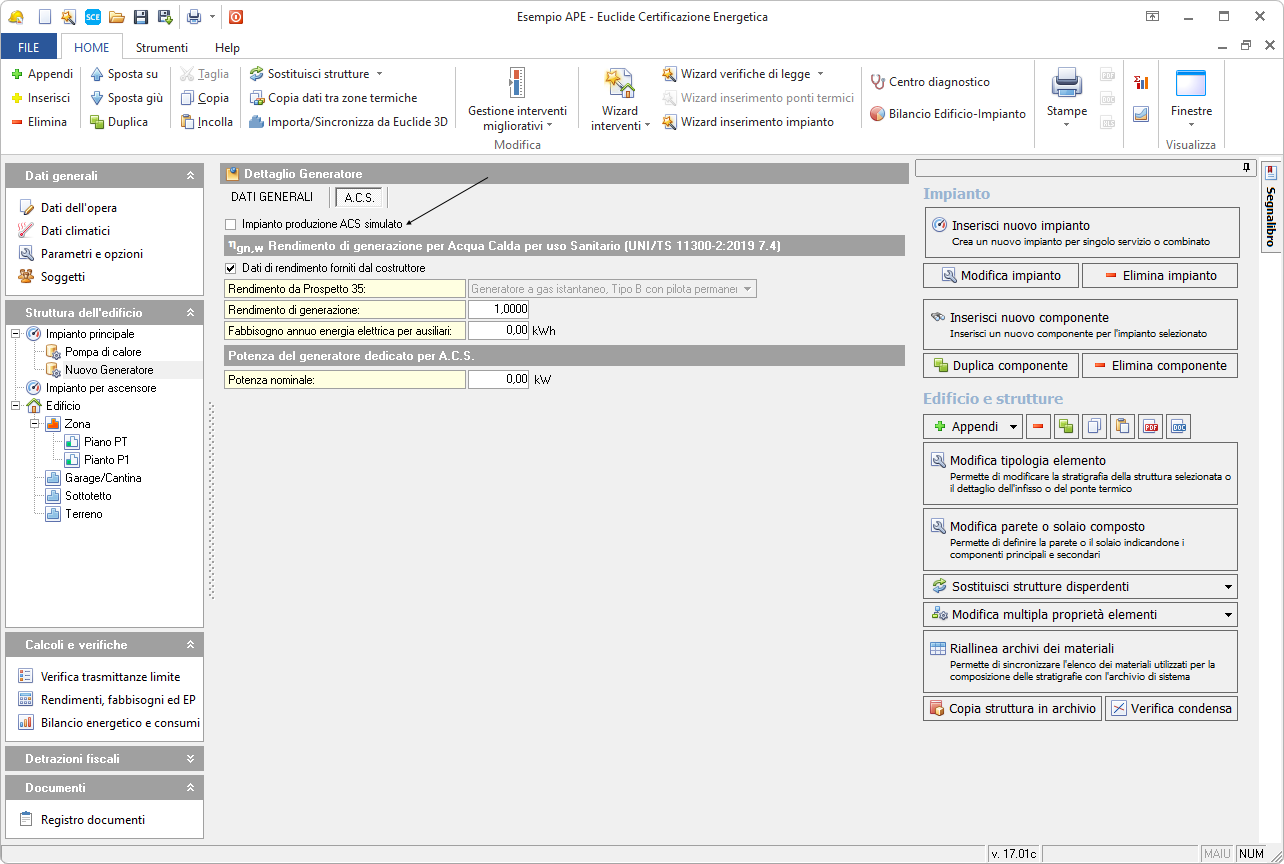Select Pompa di calore in the tree
The height and width of the screenshot is (864, 1284).
(103, 352)
